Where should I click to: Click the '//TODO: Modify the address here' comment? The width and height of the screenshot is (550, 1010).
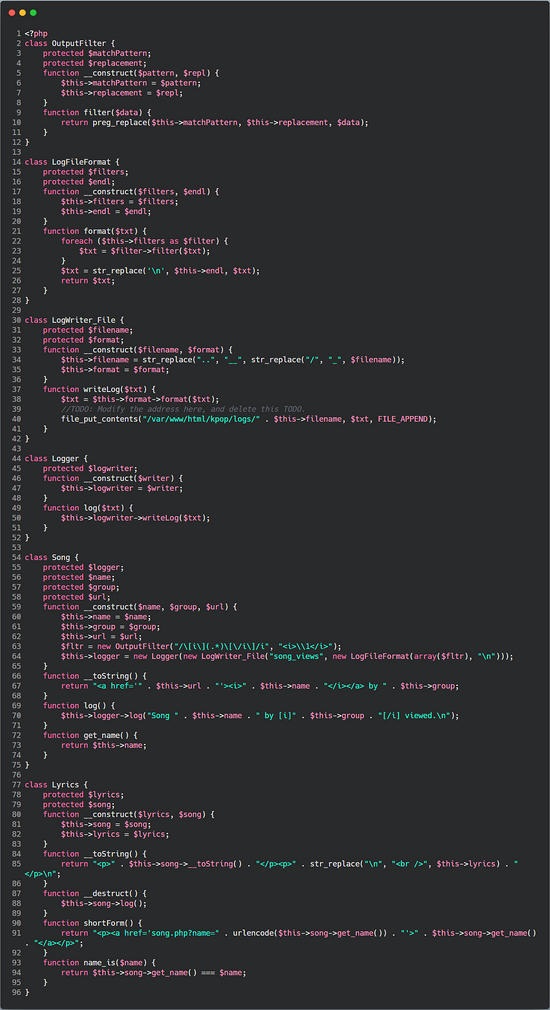tap(184, 409)
